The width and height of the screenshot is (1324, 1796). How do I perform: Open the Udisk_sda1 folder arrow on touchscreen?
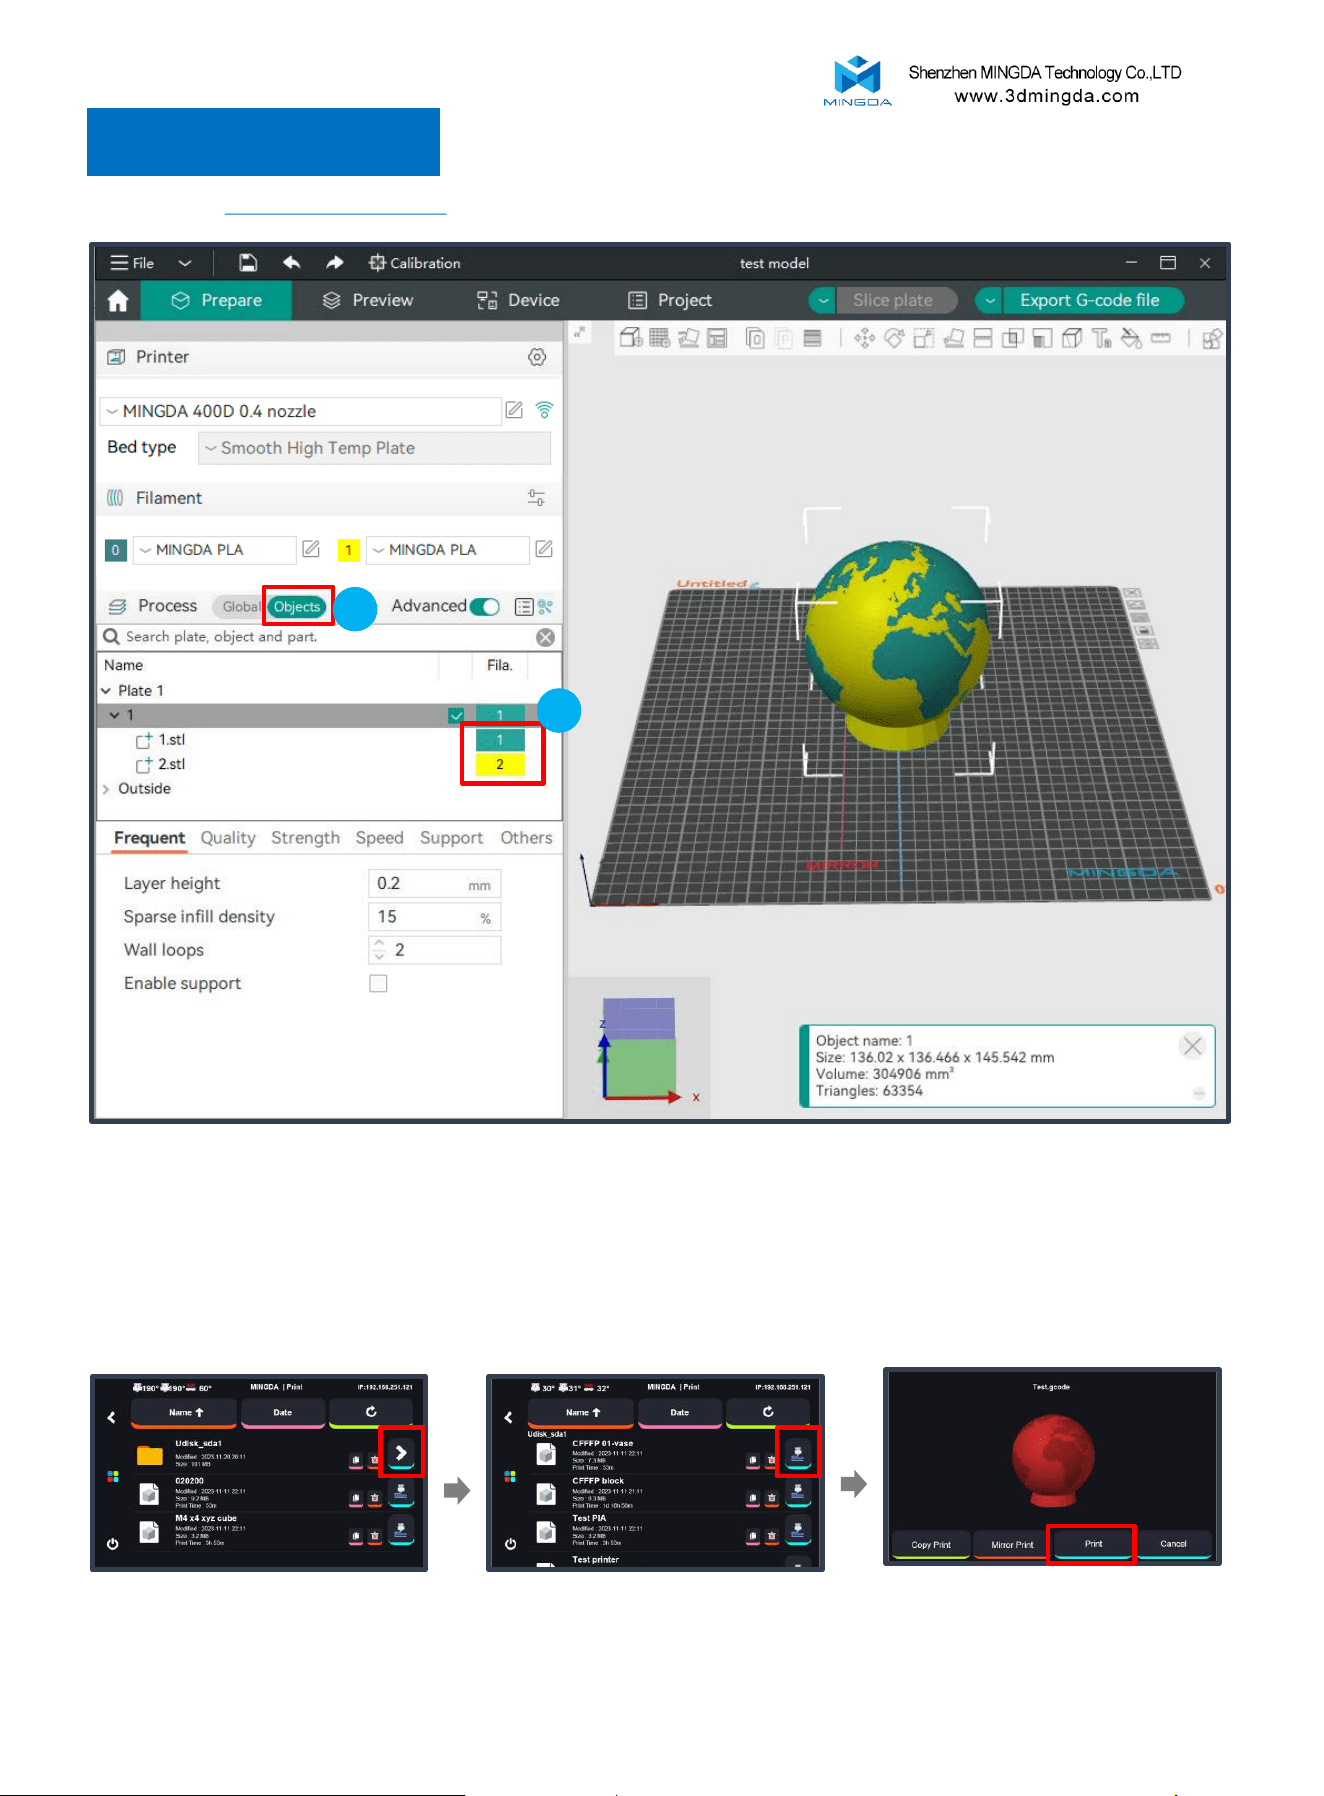point(401,1452)
